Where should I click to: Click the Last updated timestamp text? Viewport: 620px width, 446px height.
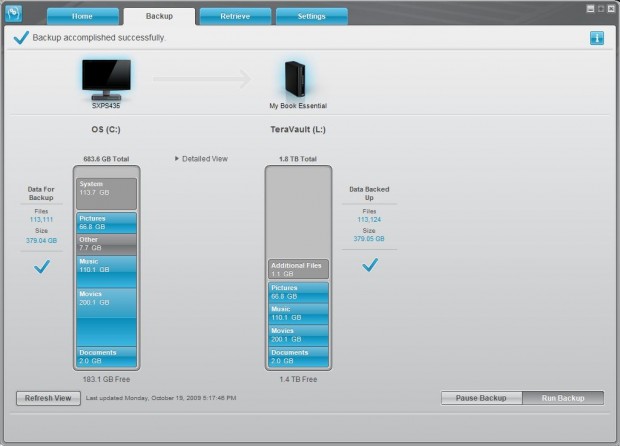click(x=161, y=398)
